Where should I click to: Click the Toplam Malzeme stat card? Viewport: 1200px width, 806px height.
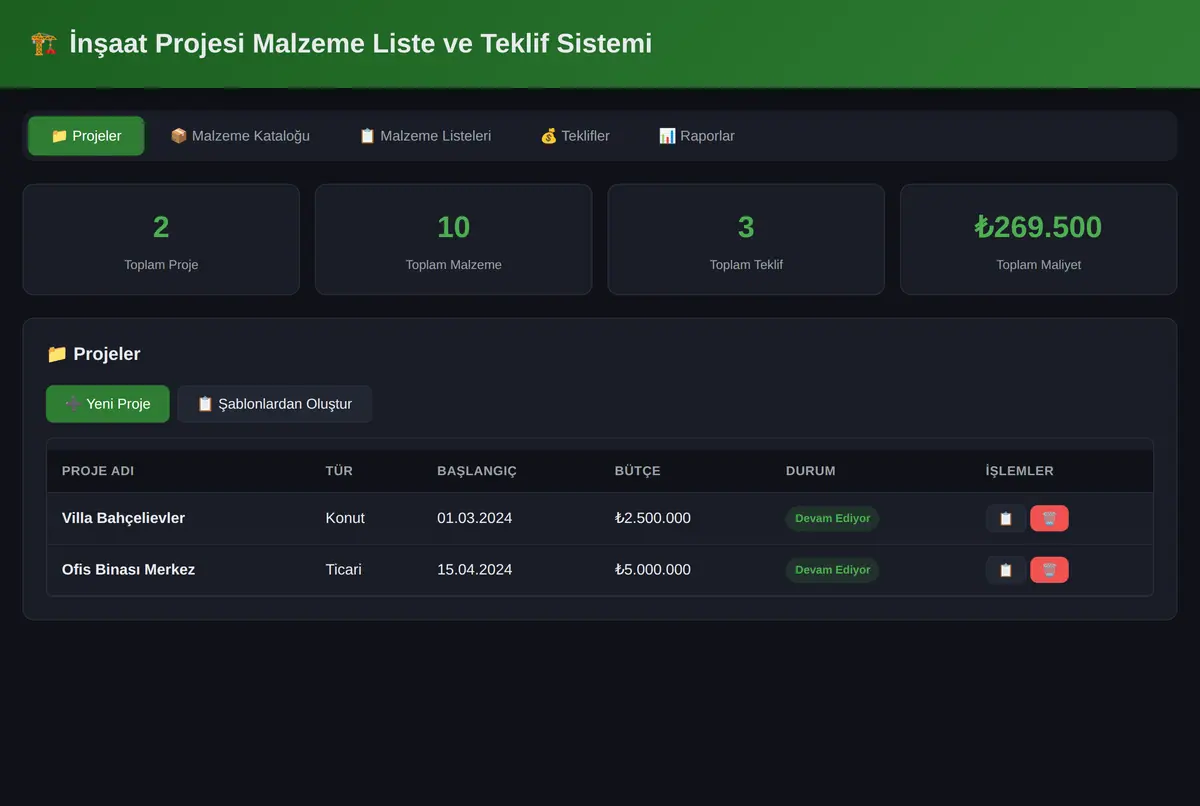[453, 239]
